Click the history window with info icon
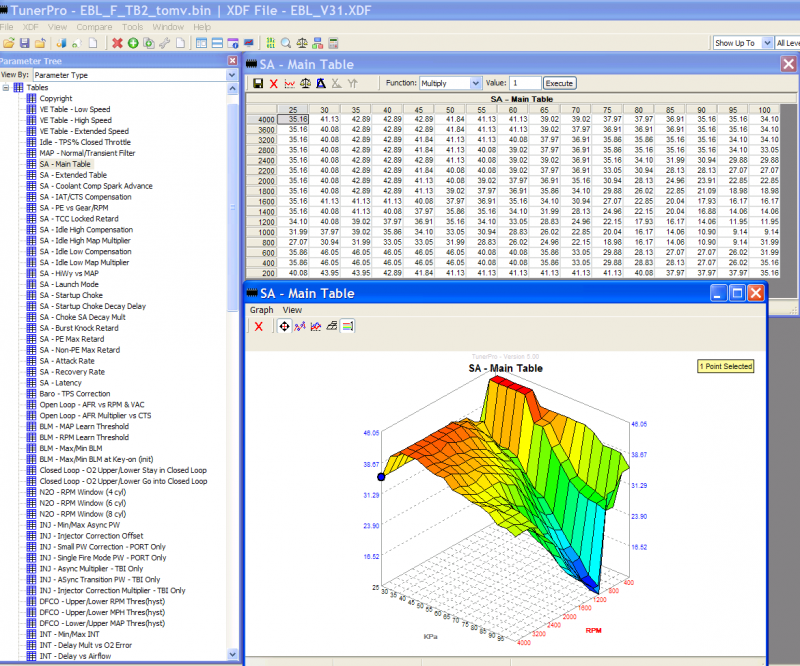The width and height of the screenshot is (800, 666). [x=233, y=43]
